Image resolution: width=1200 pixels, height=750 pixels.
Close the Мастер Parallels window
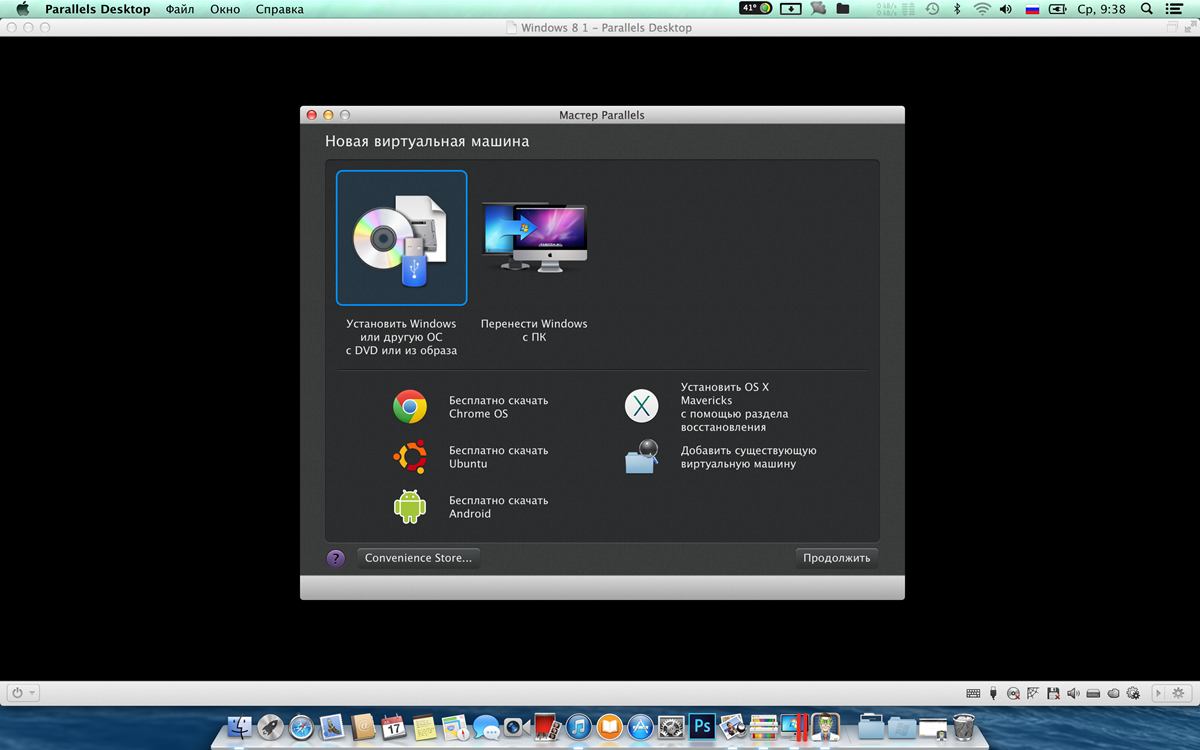point(312,115)
